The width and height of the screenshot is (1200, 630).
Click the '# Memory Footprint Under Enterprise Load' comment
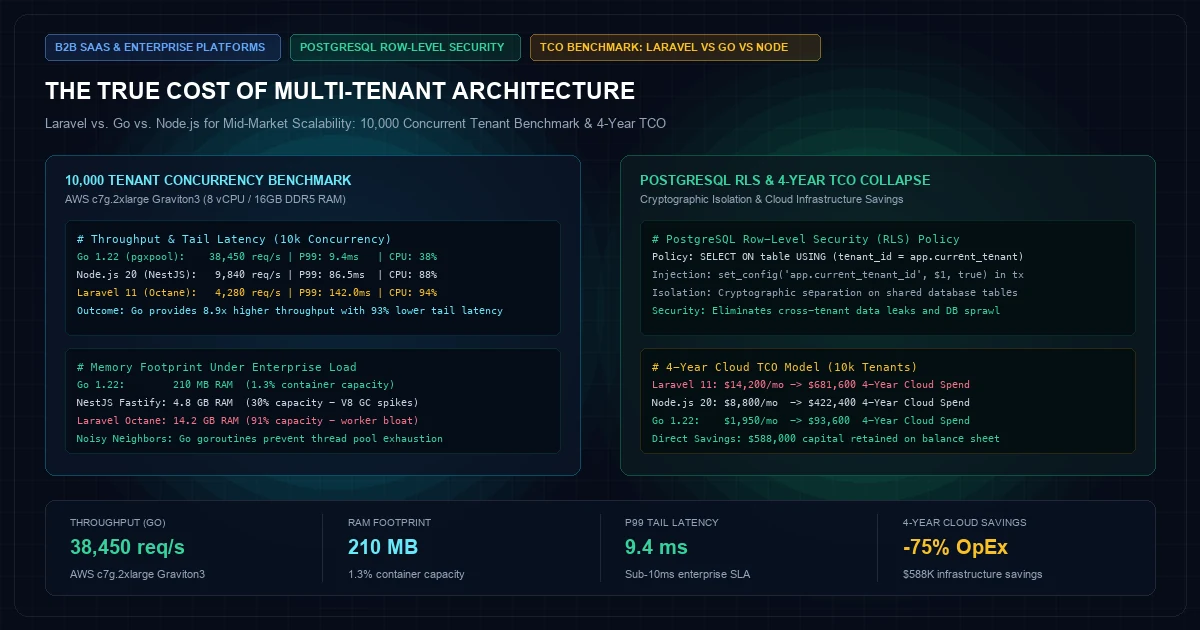(216, 367)
